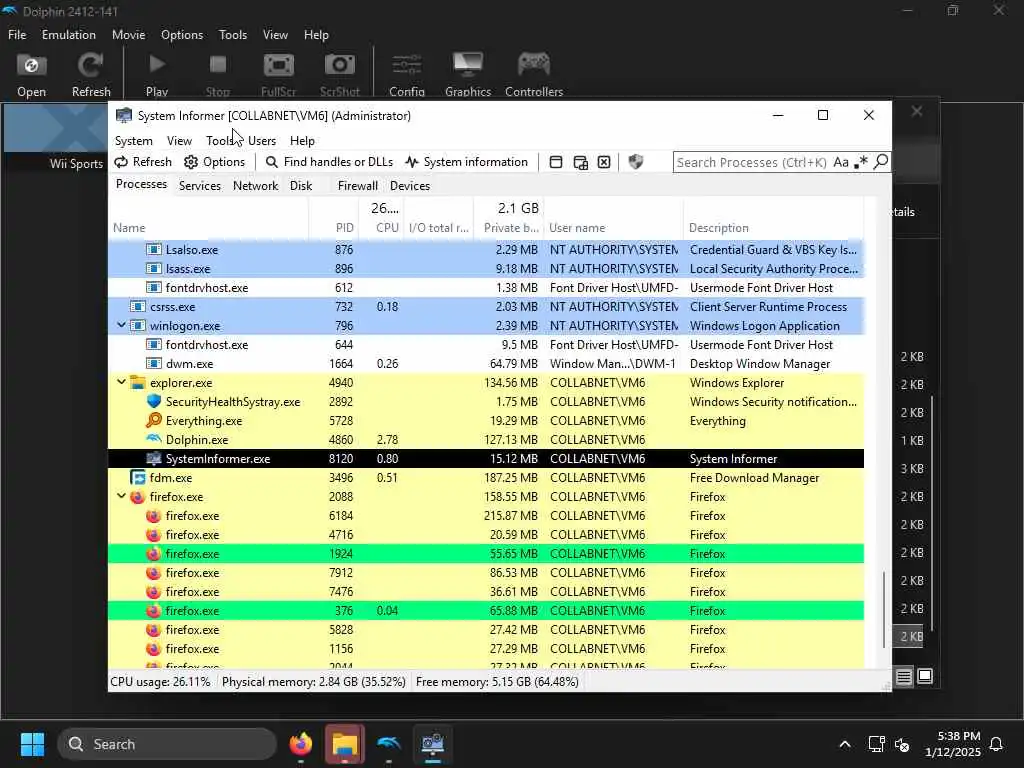Switch to the Devices tab
The width and height of the screenshot is (1024, 768).
(410, 185)
